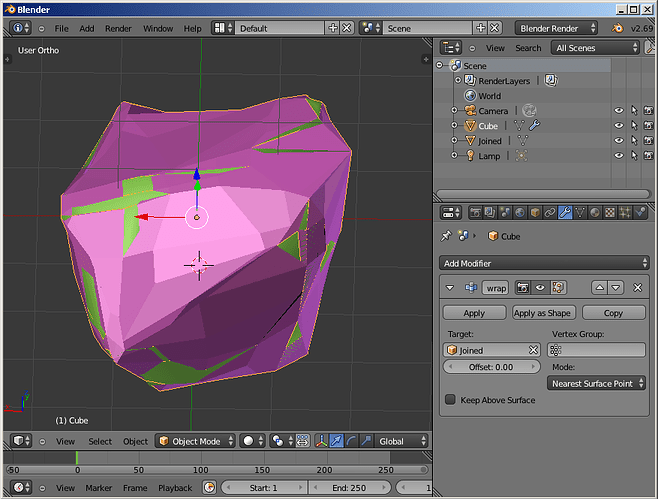Click the mesh data icon beside Joined
This screenshot has height=499, width=658.
click(x=522, y=140)
